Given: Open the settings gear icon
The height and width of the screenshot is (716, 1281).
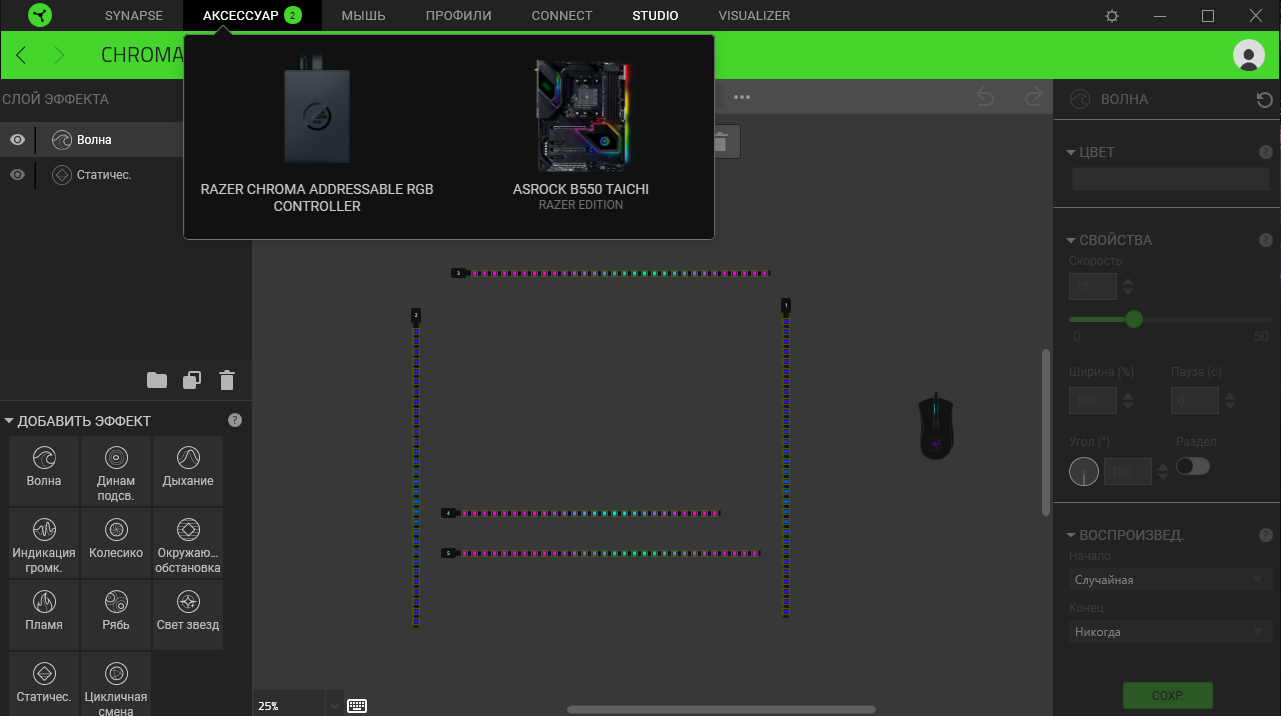Looking at the screenshot, I should (x=1112, y=16).
